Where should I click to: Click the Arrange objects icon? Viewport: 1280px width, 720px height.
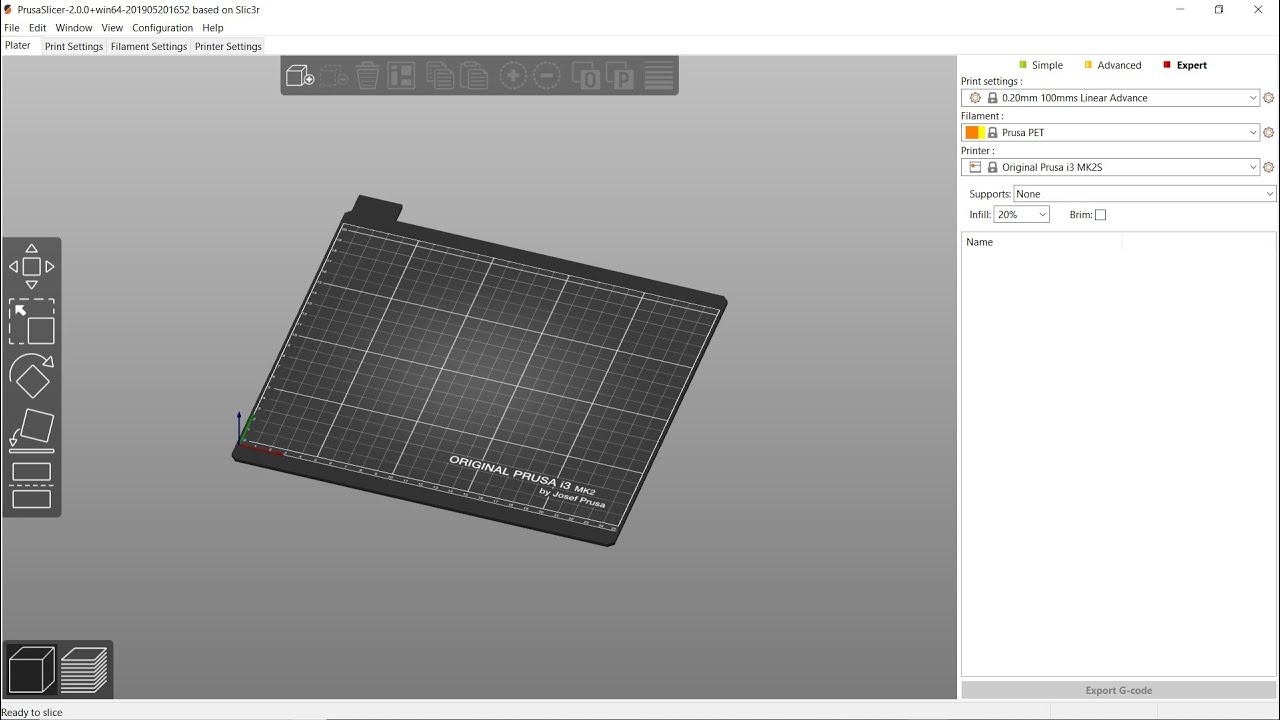pos(401,76)
